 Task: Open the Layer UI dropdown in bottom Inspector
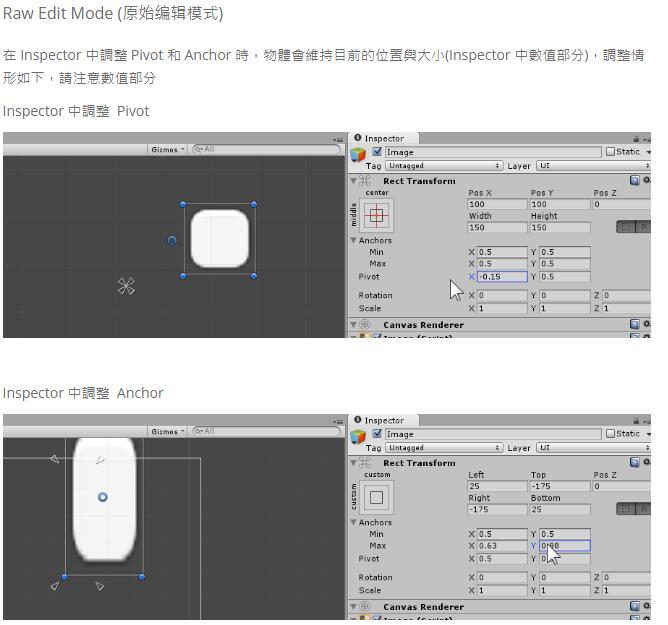[593, 448]
